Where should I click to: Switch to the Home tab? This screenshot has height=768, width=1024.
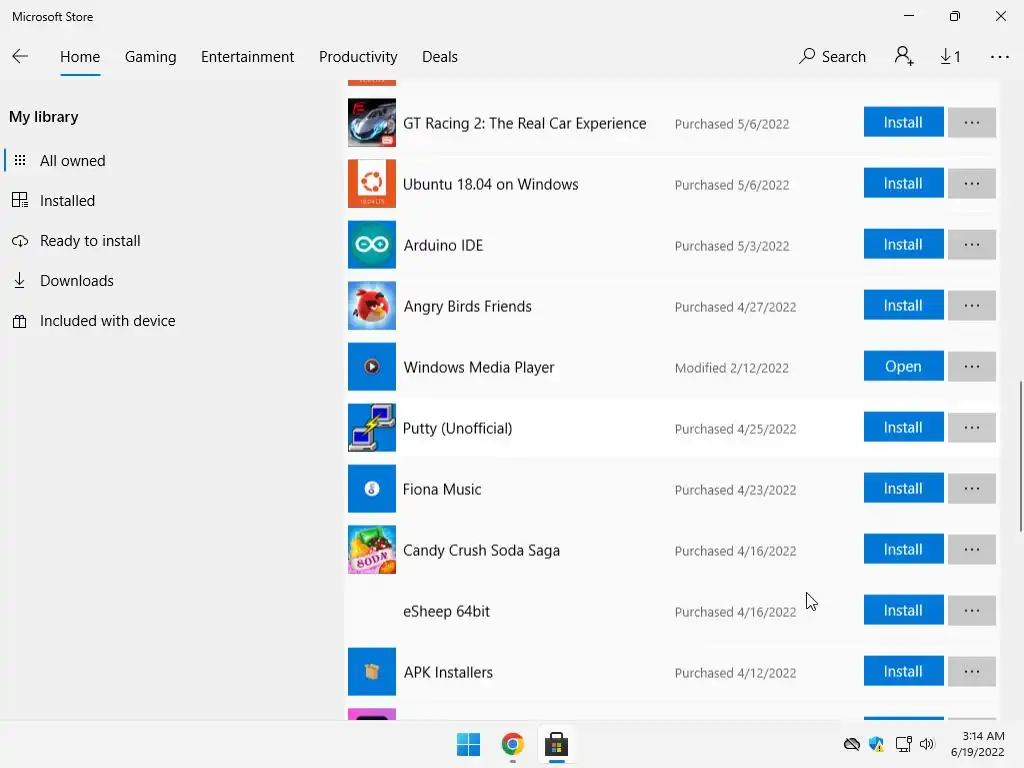[x=80, y=57]
